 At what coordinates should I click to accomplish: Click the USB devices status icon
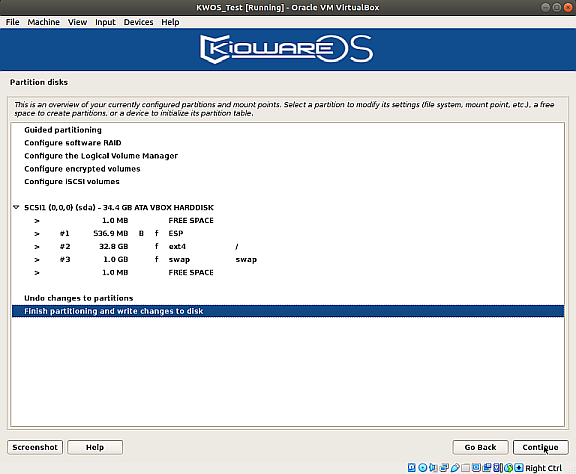coord(455,468)
